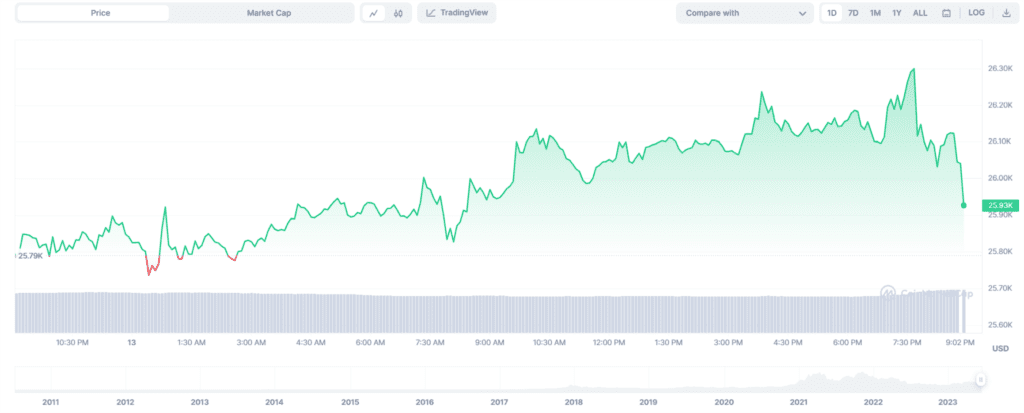Viewport: 1024px width, 413px height.
Task: Click the 13 date label on axis
Action: point(131,342)
